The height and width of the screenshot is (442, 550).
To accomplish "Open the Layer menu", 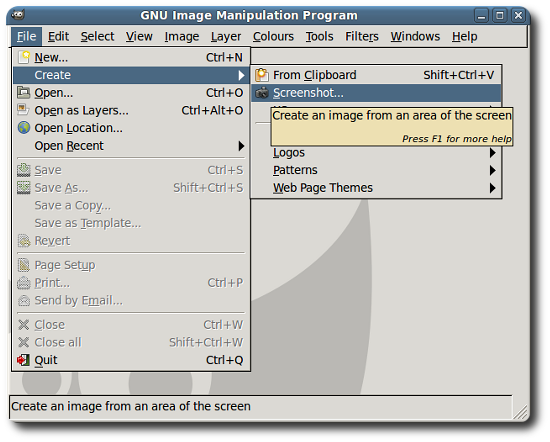I will tap(226, 36).
